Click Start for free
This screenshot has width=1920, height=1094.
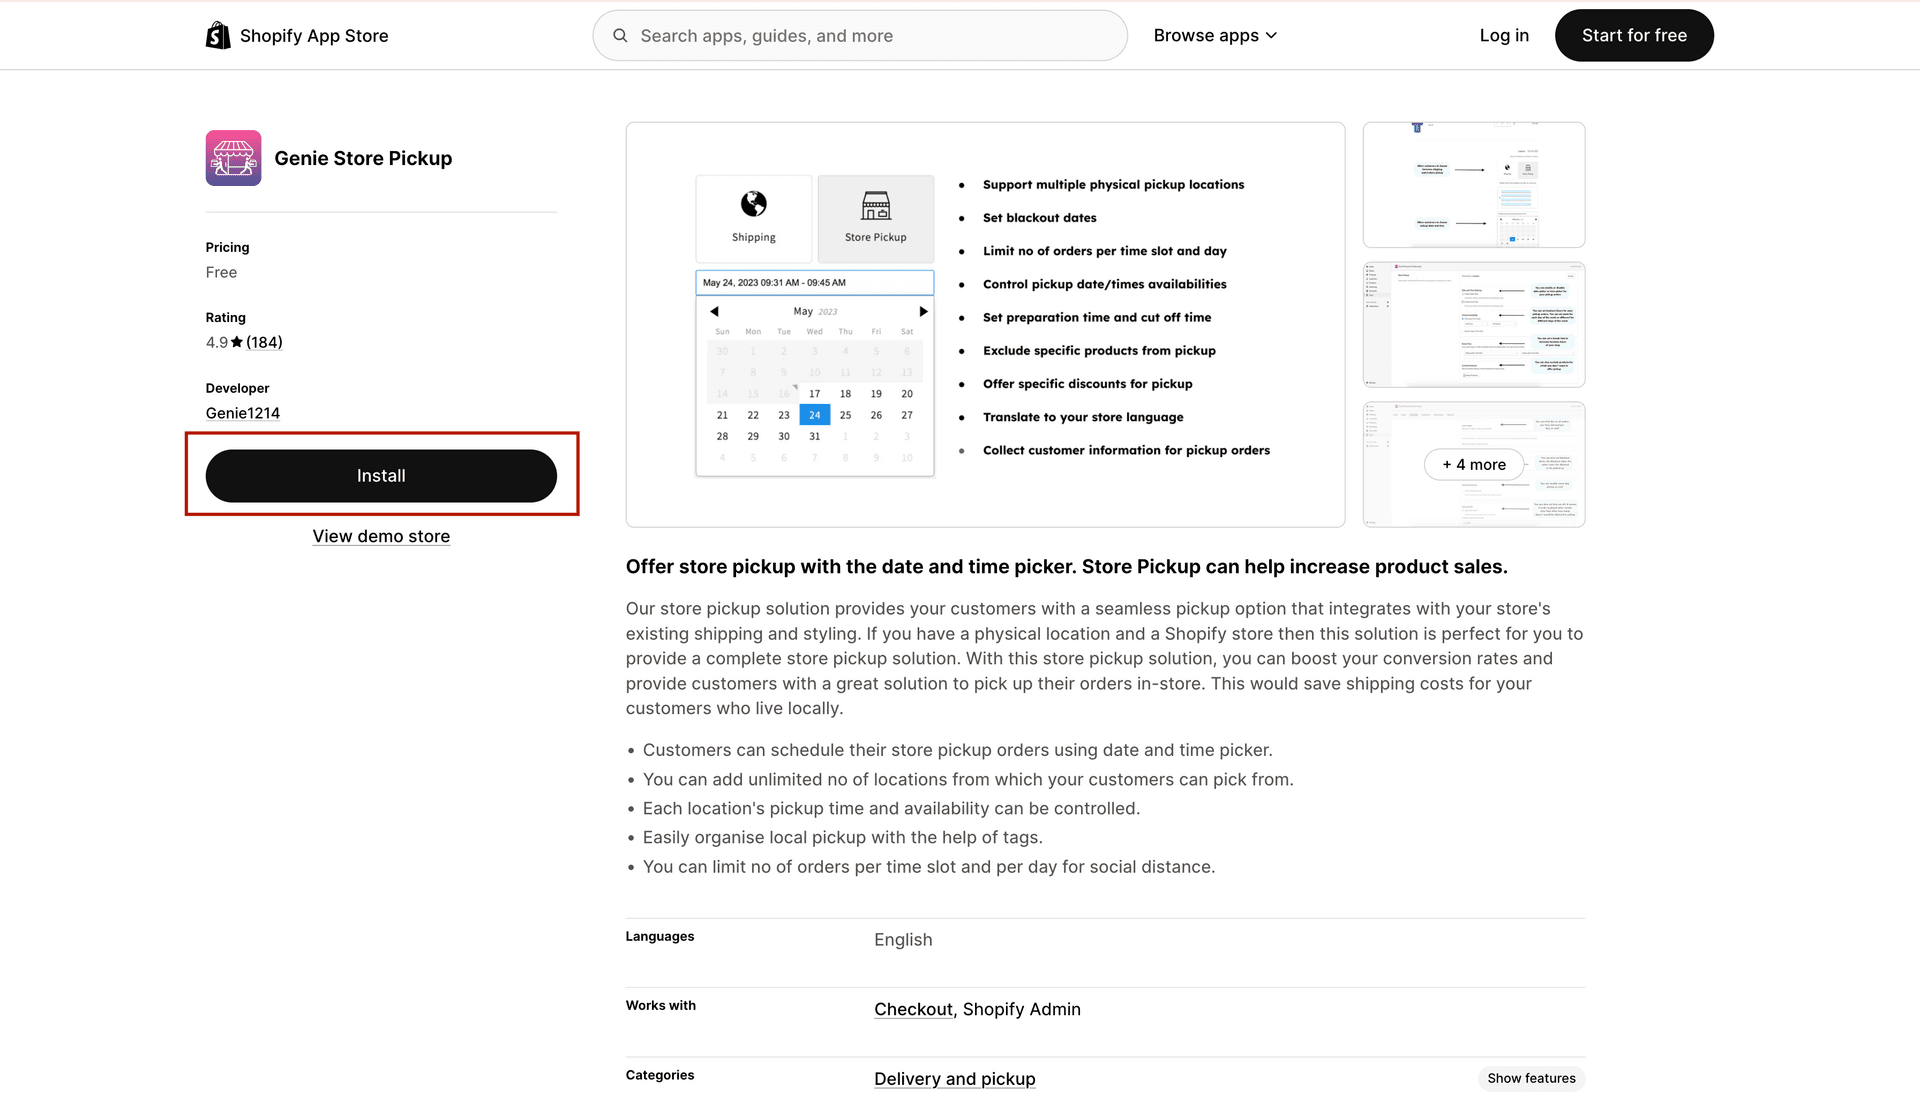tap(1634, 35)
